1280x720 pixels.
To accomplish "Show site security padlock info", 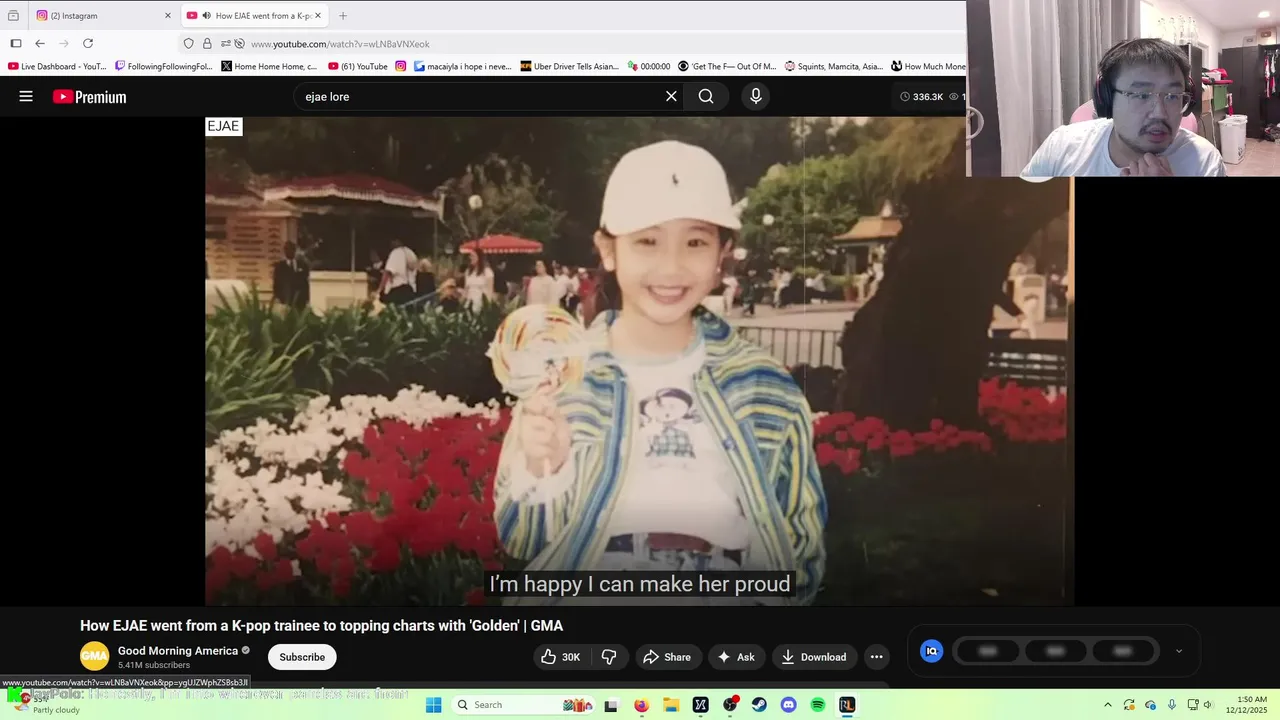I will coord(207,43).
